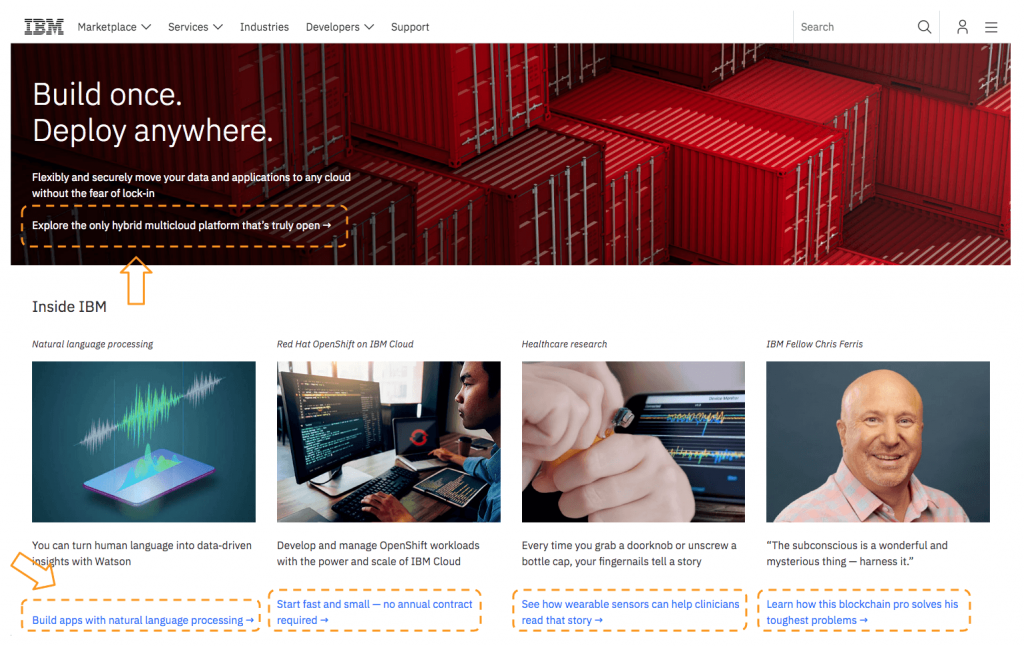Open the user profile icon
The height and width of the screenshot is (646, 1024).
(x=962, y=27)
